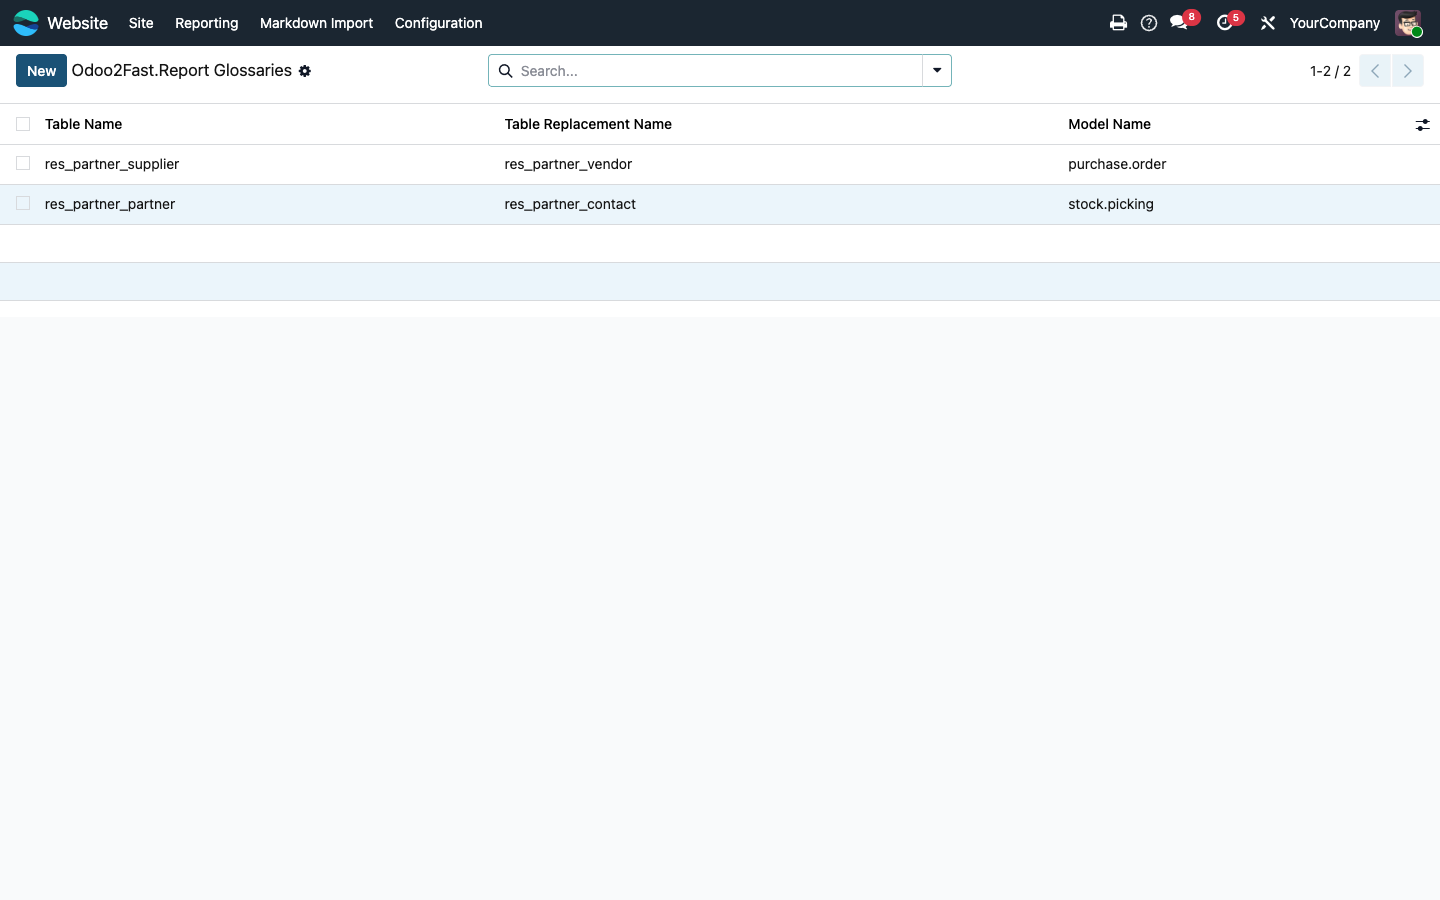Open the chat messages icon with badge 8
Viewport: 1440px width, 900px height.
1180,23
